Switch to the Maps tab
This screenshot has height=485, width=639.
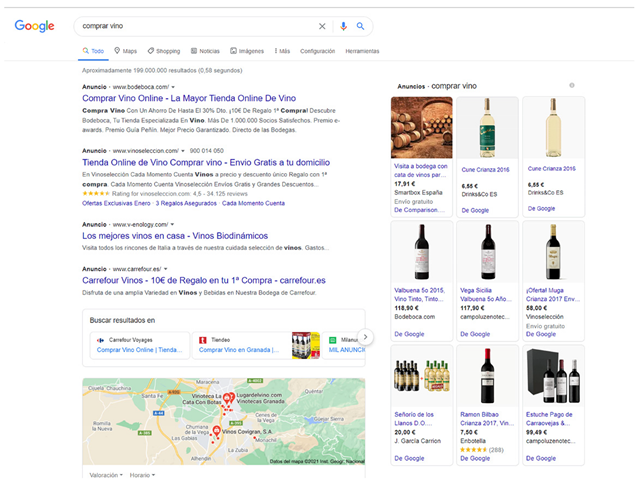point(126,50)
